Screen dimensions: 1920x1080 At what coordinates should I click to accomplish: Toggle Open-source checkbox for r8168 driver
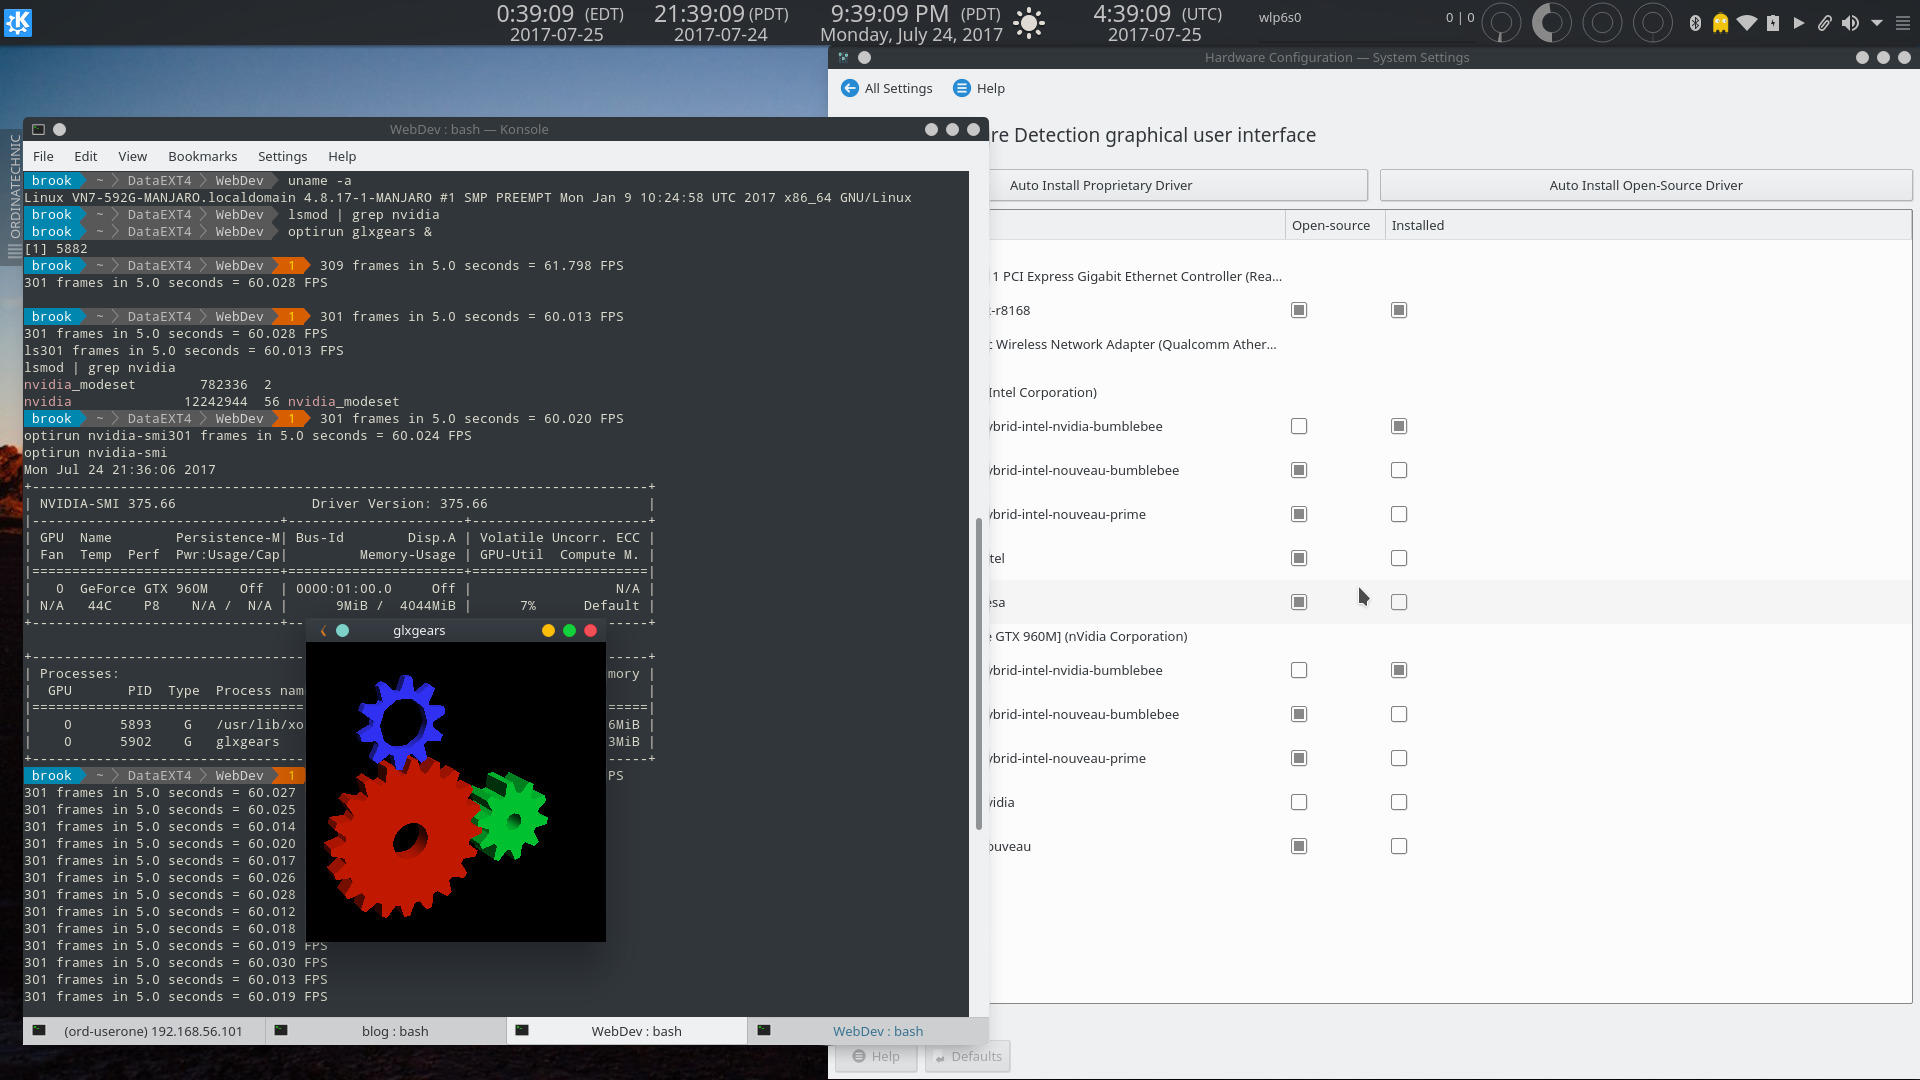point(1299,310)
